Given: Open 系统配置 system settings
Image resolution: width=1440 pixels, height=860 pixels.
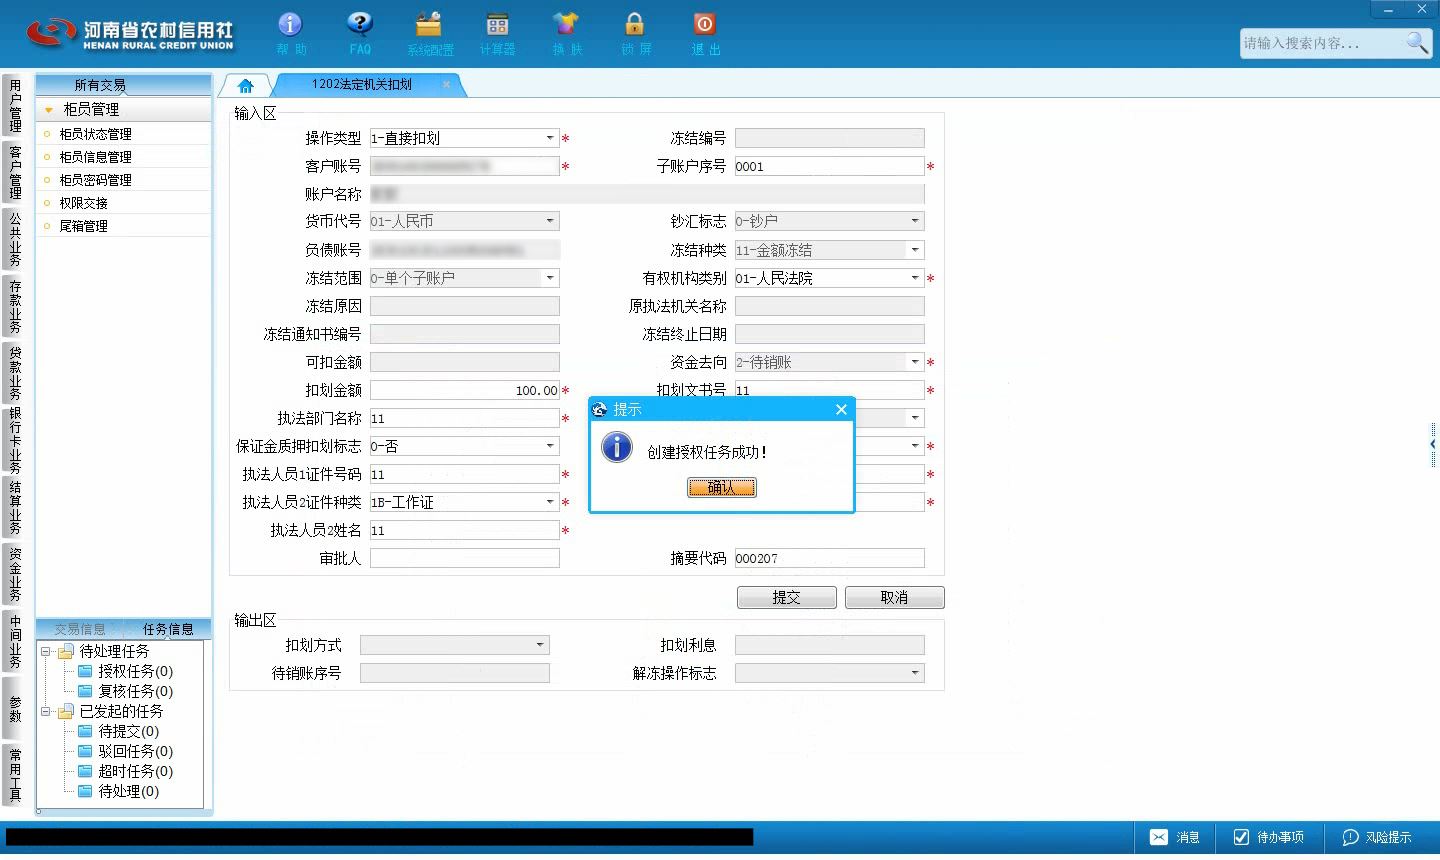Looking at the screenshot, I should pyautogui.click(x=430, y=33).
